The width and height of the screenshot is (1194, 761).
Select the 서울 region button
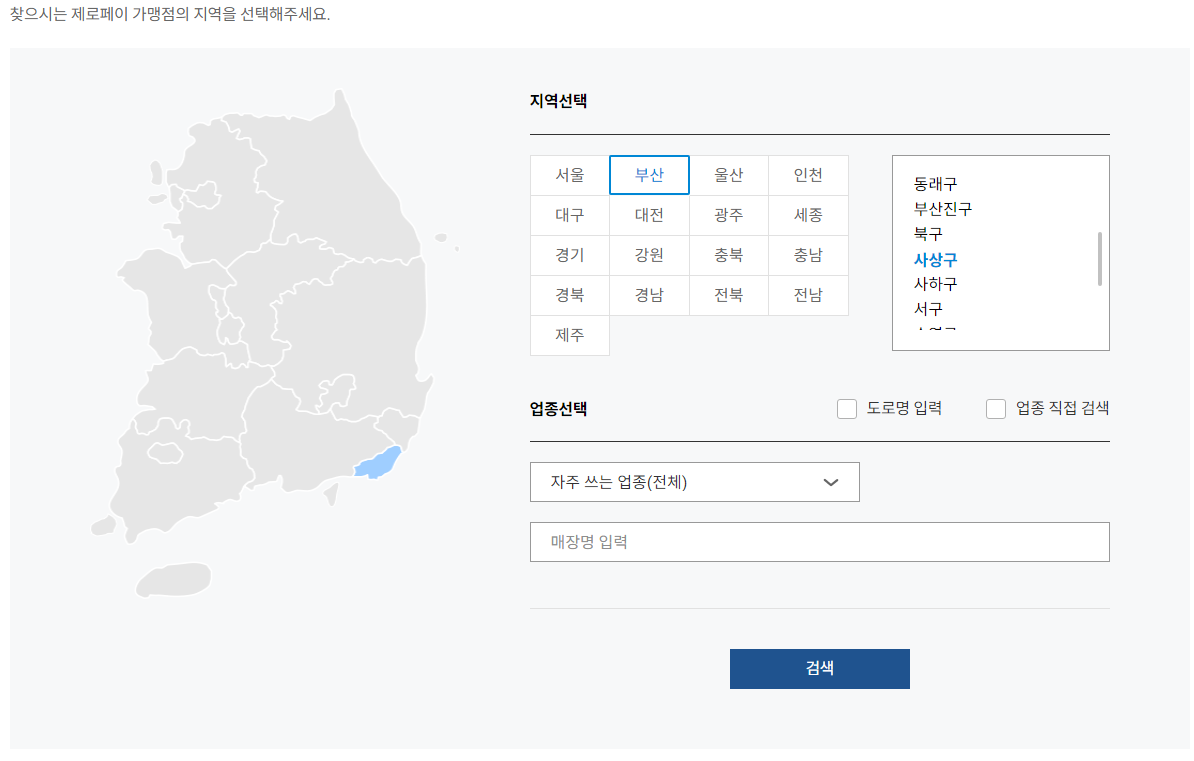[570, 175]
